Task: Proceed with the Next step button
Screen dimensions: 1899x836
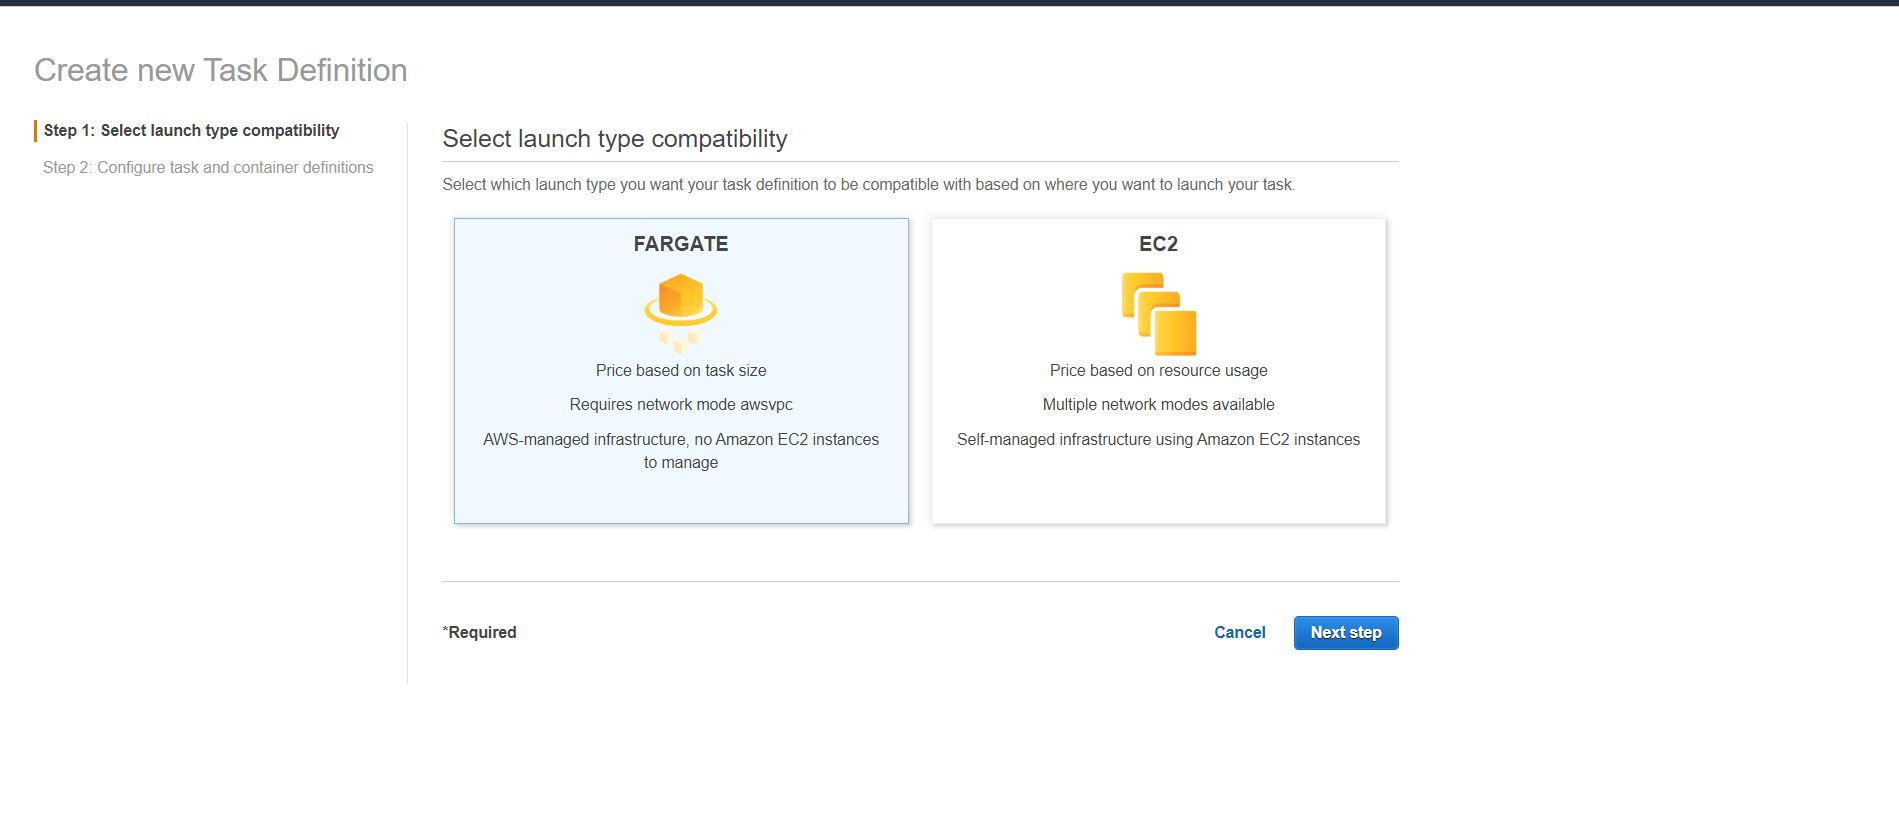Action: (x=1345, y=633)
